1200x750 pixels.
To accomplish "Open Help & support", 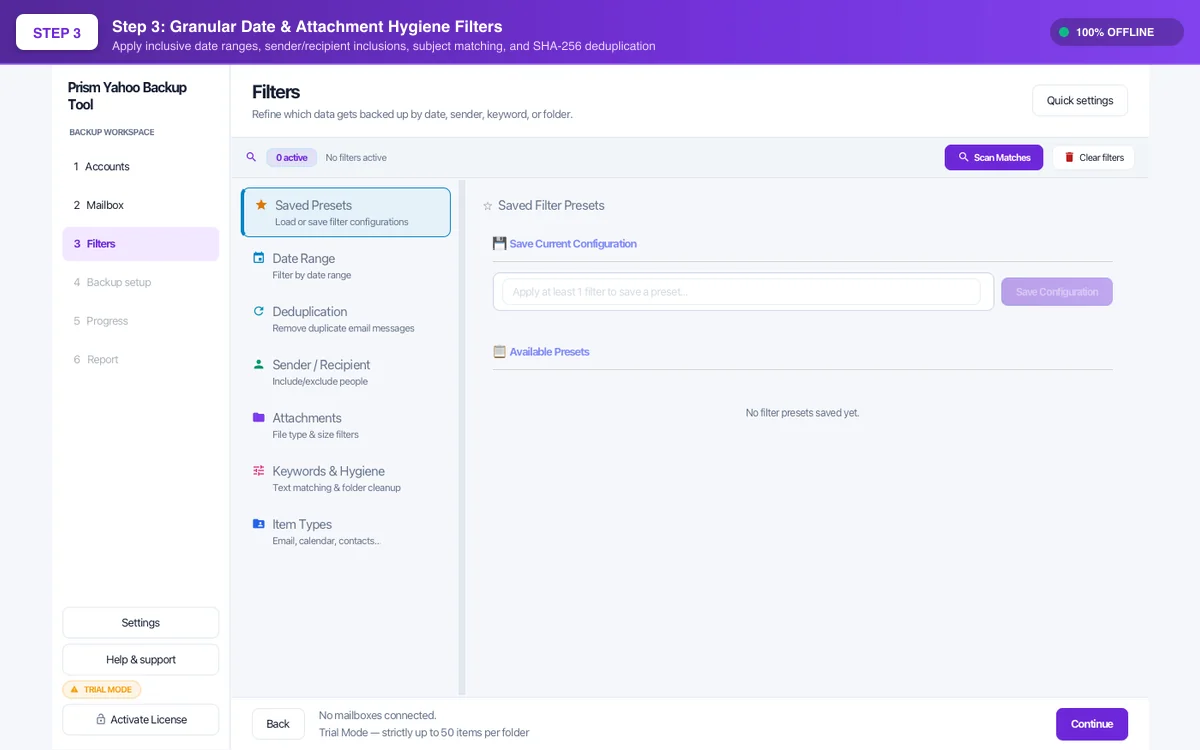I will (x=140, y=660).
